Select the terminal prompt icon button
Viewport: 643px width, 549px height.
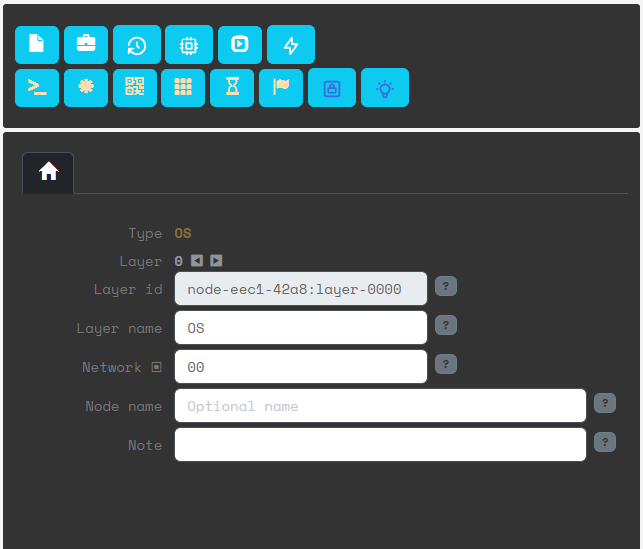coord(37,88)
